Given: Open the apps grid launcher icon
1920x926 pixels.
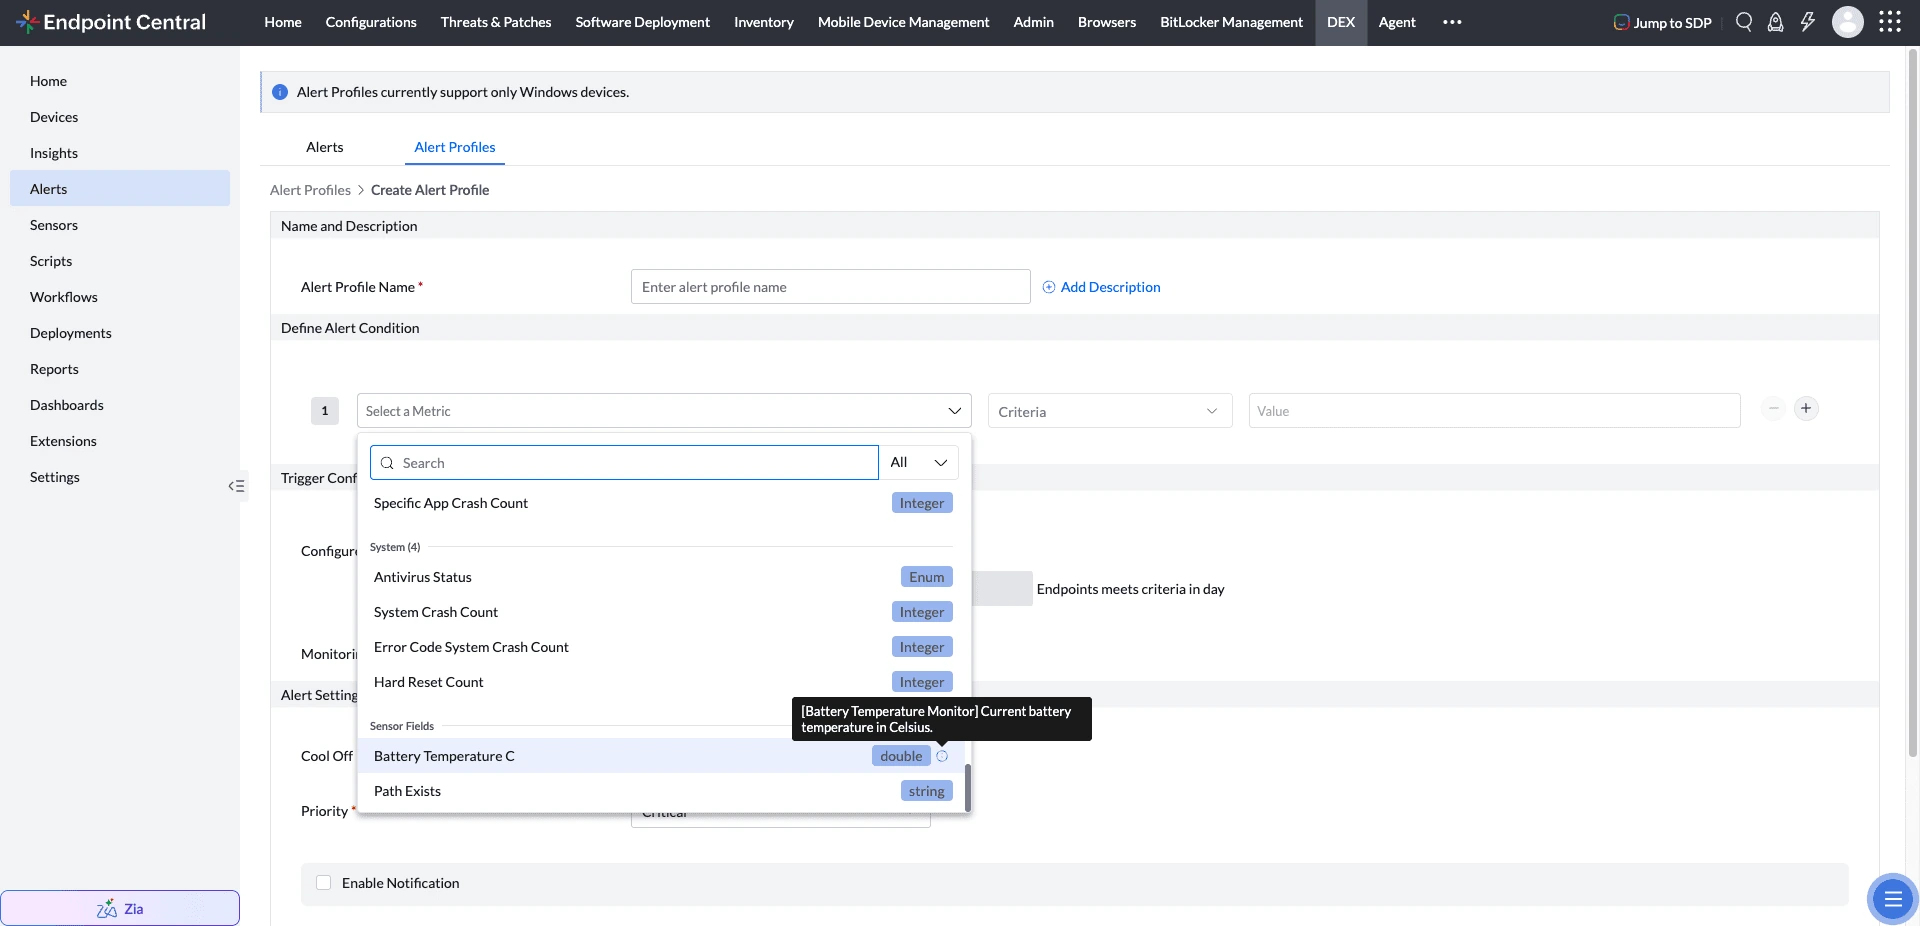Looking at the screenshot, I should (x=1890, y=22).
